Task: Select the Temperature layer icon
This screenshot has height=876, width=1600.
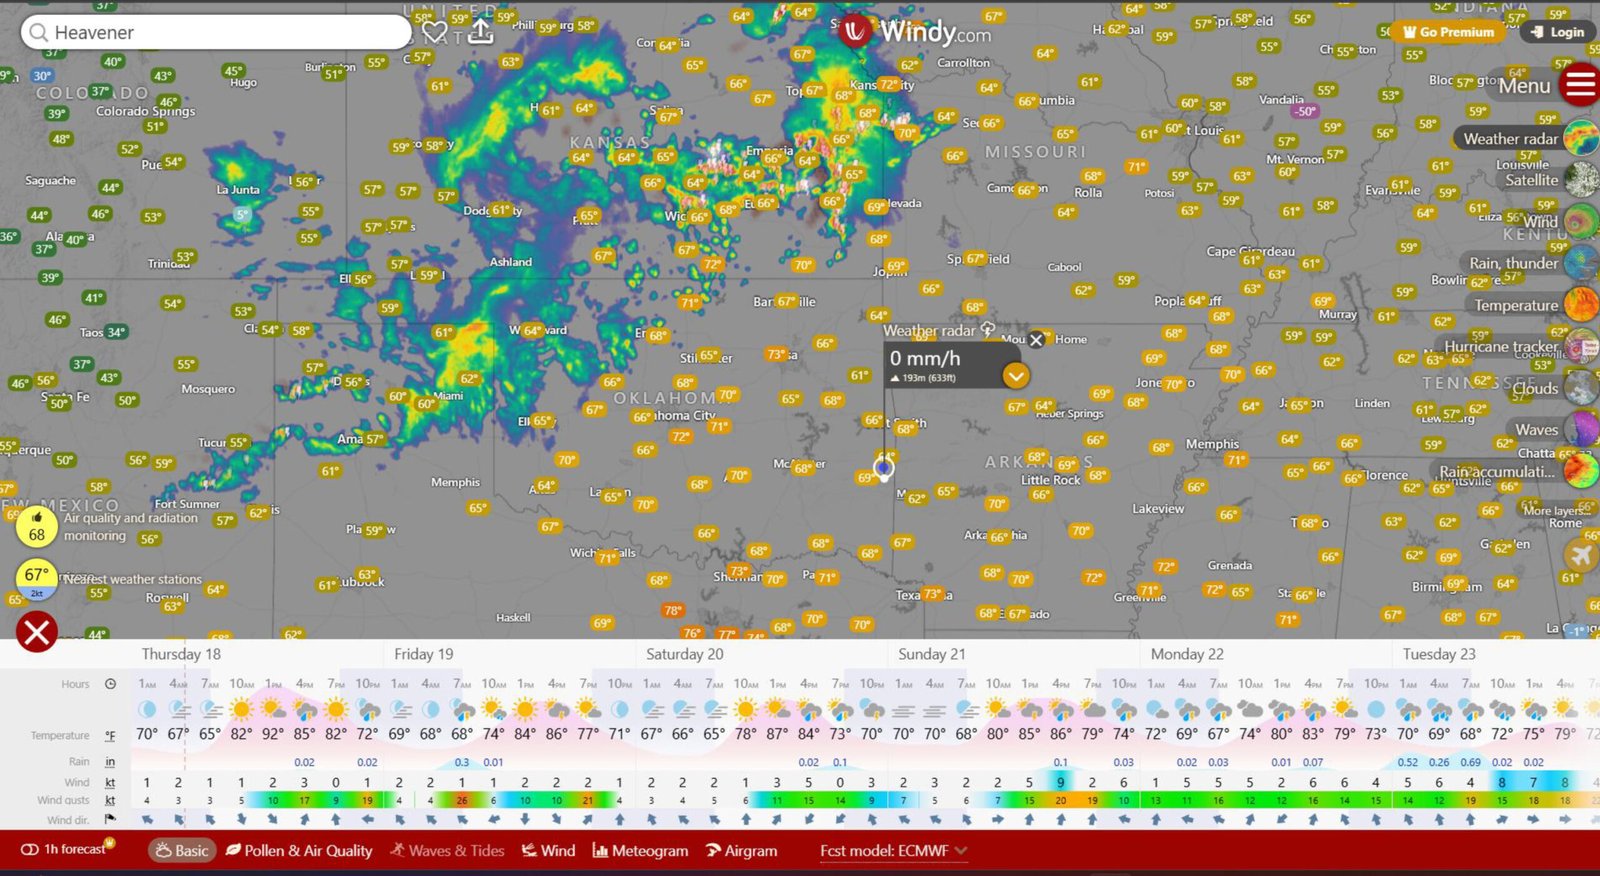Action: coord(1581,305)
